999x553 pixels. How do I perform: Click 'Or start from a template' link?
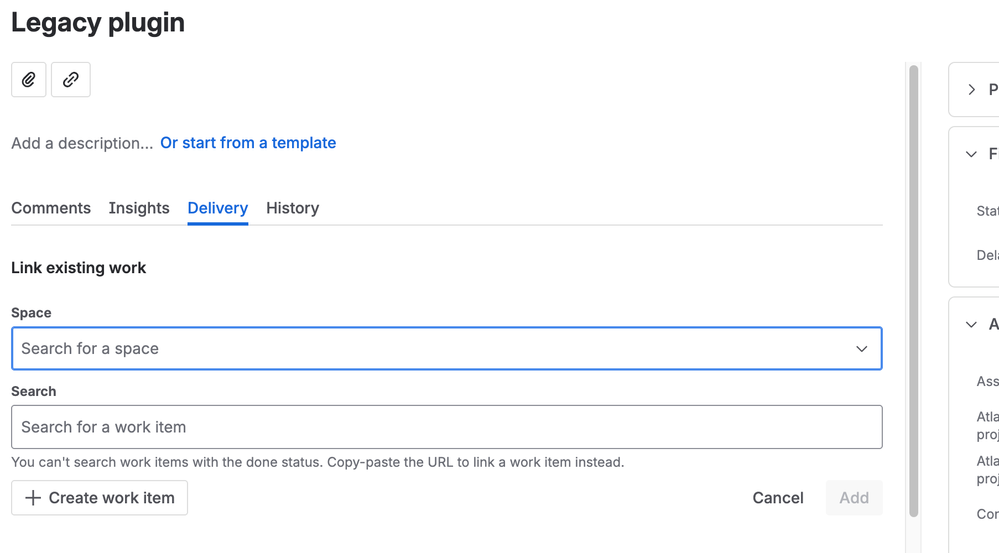pyautogui.click(x=248, y=143)
